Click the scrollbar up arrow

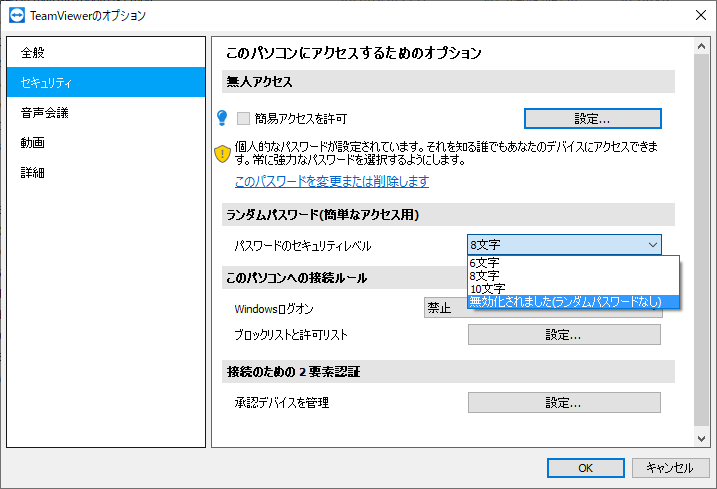(x=701, y=46)
